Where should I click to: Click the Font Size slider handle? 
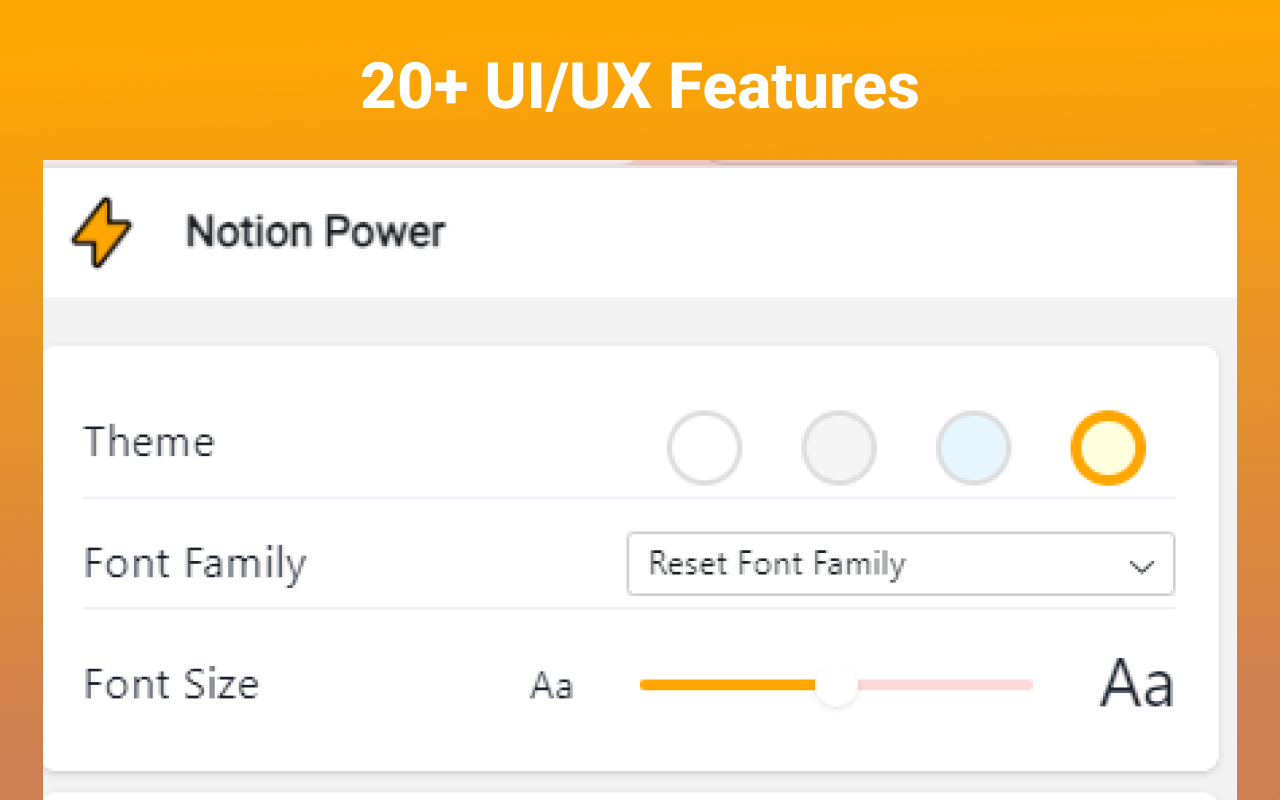[x=836, y=685]
